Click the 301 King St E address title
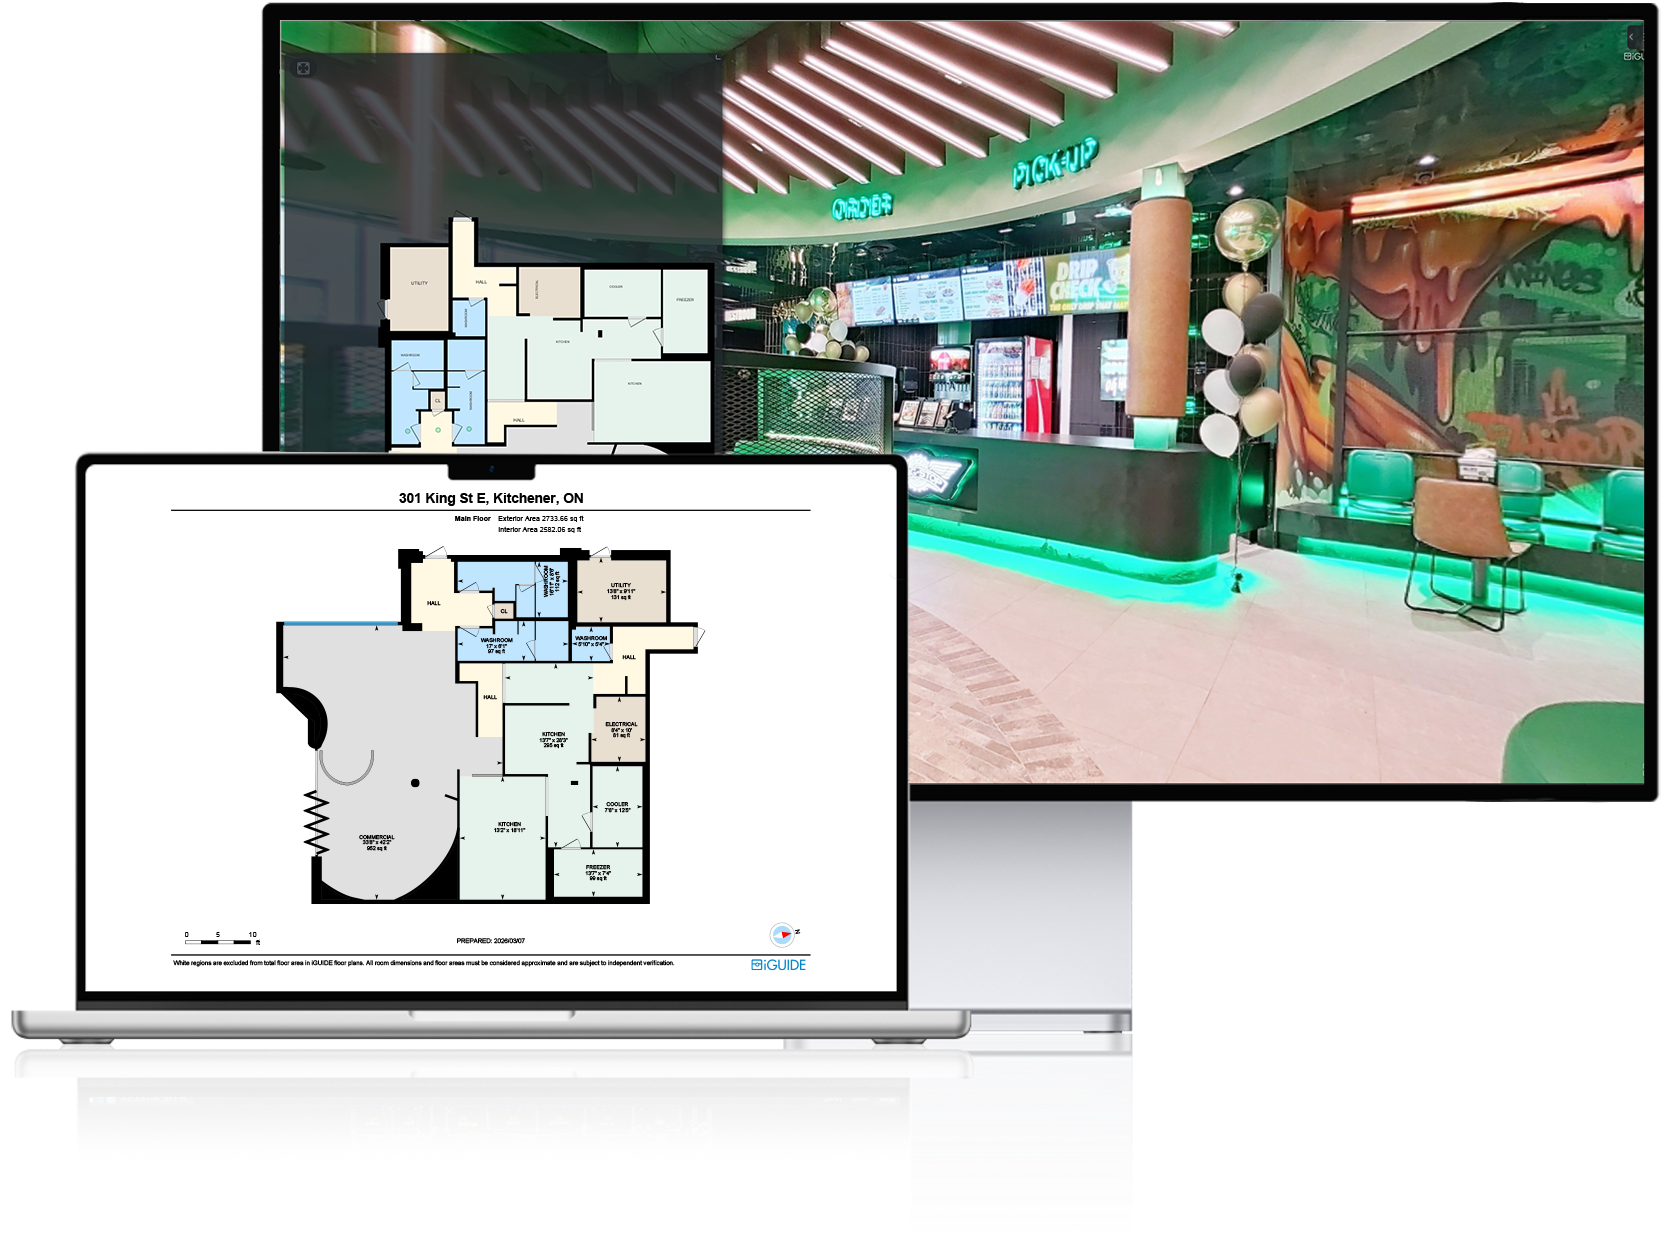Screen dimensions: 1675x1241 (490, 498)
